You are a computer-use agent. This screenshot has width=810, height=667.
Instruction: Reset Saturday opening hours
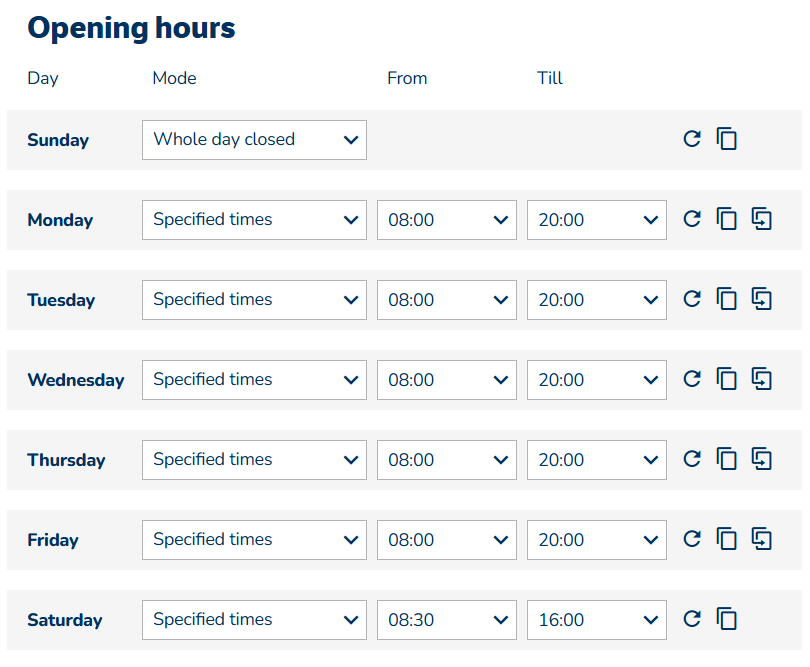(692, 619)
